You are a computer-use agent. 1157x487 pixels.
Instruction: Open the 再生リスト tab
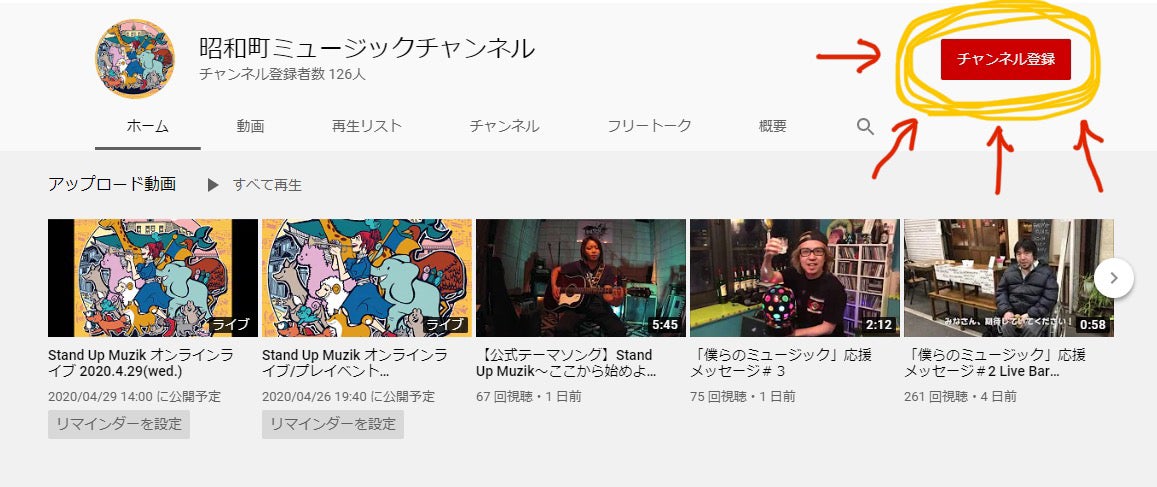367,126
